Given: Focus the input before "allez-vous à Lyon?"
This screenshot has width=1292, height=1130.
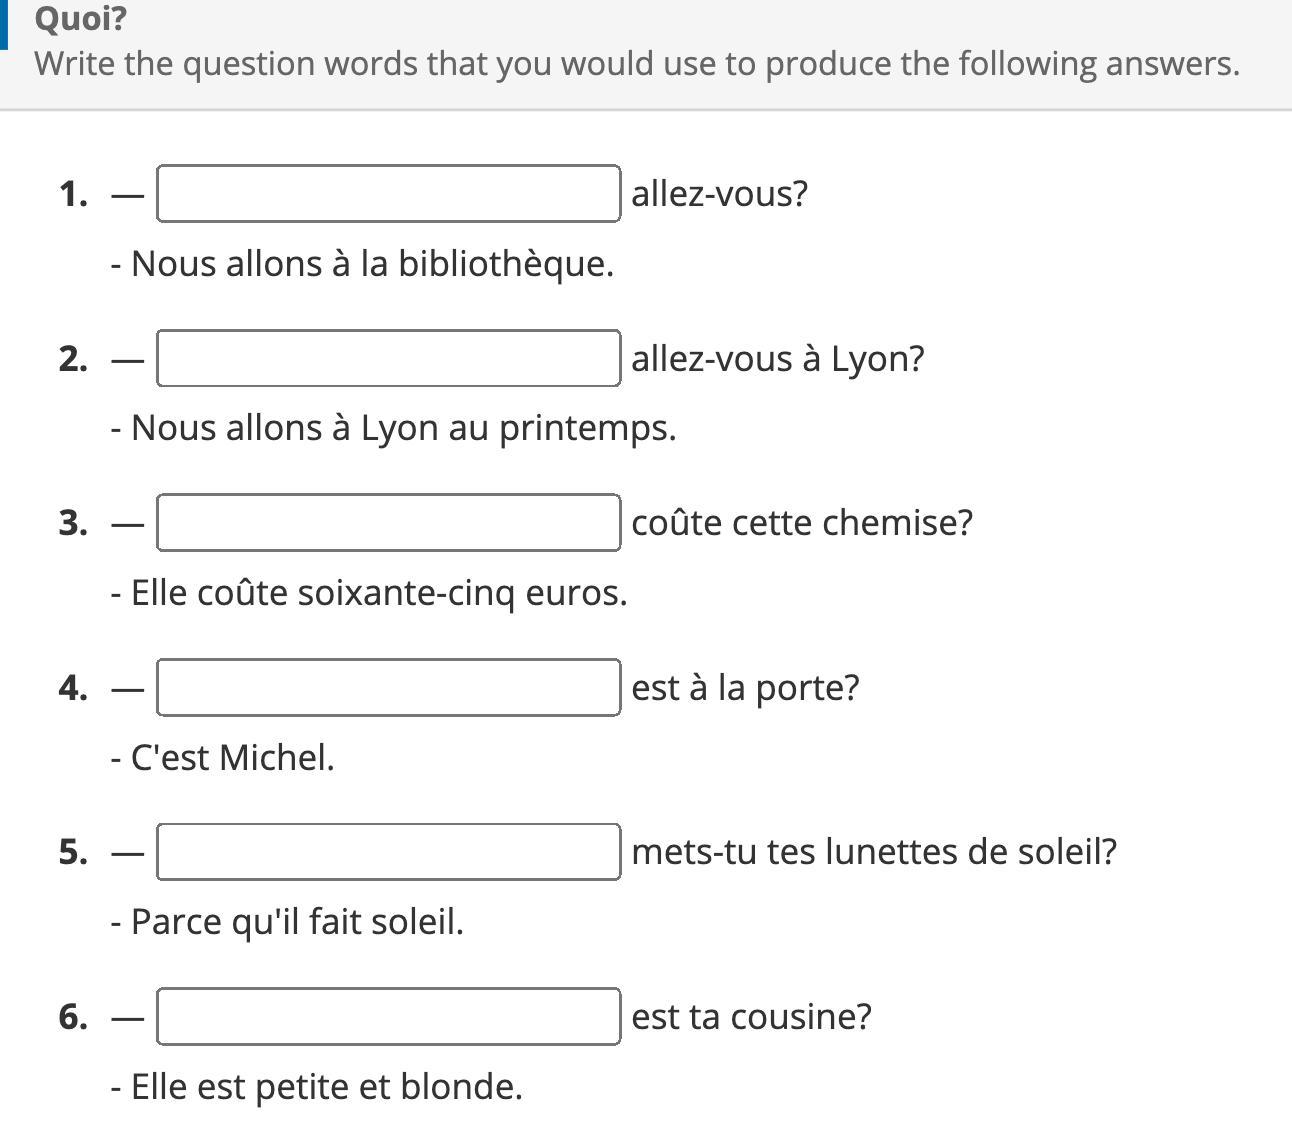Looking at the screenshot, I should [388, 358].
